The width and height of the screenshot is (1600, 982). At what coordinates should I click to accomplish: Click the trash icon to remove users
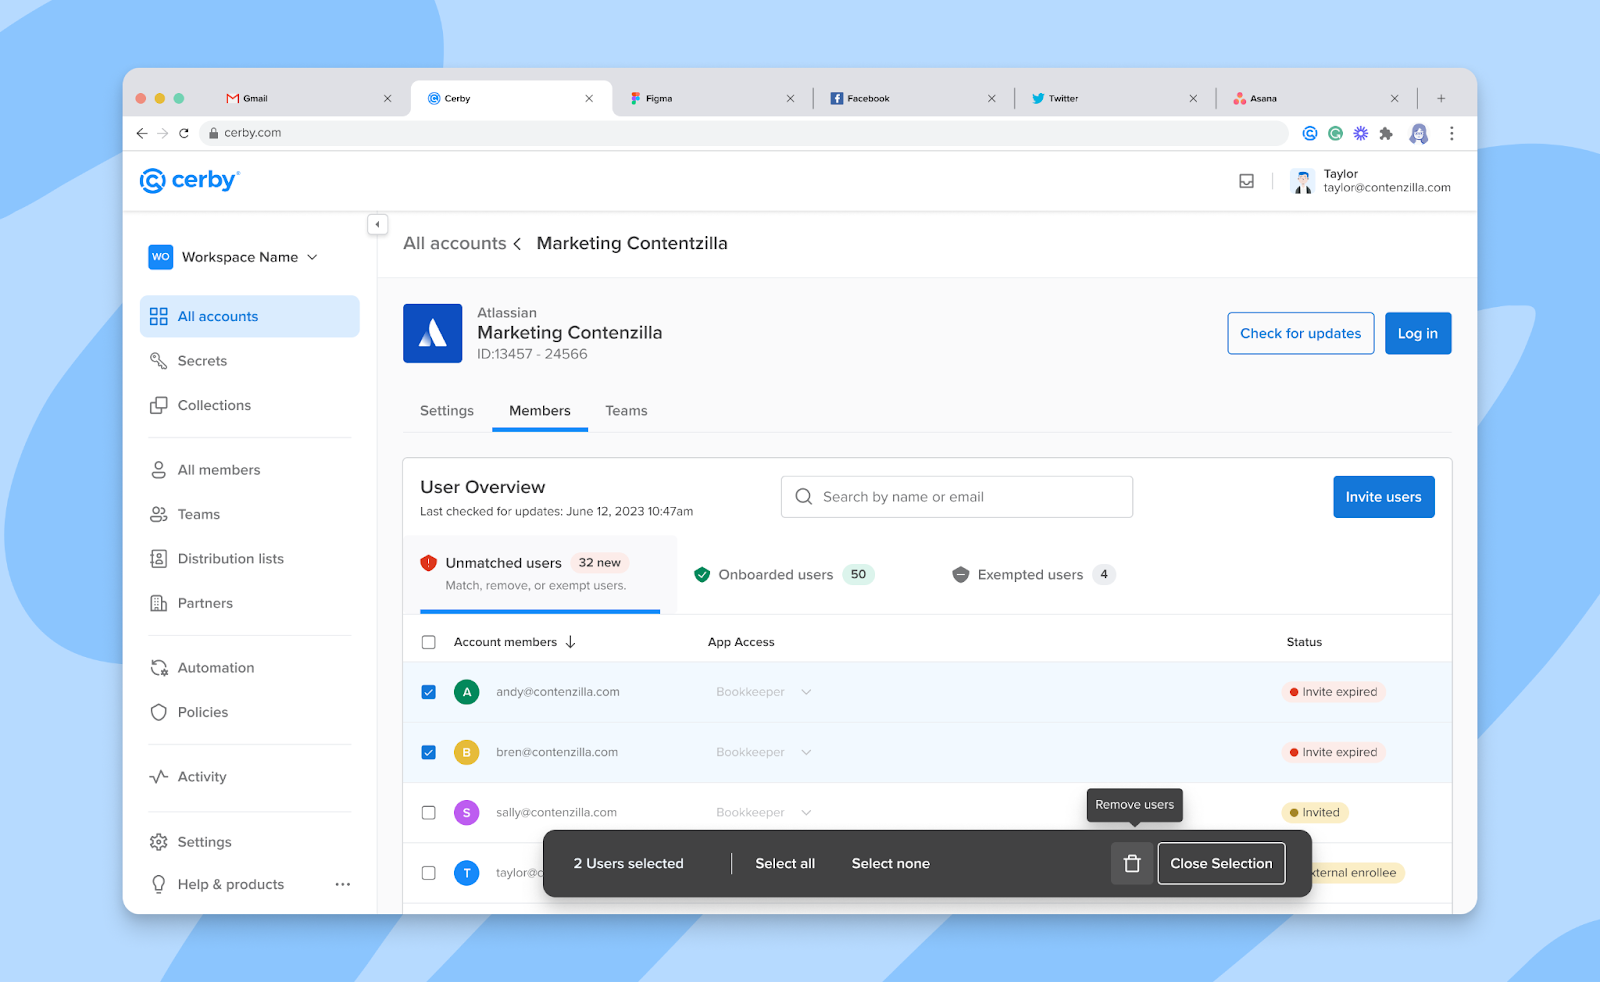tap(1132, 864)
